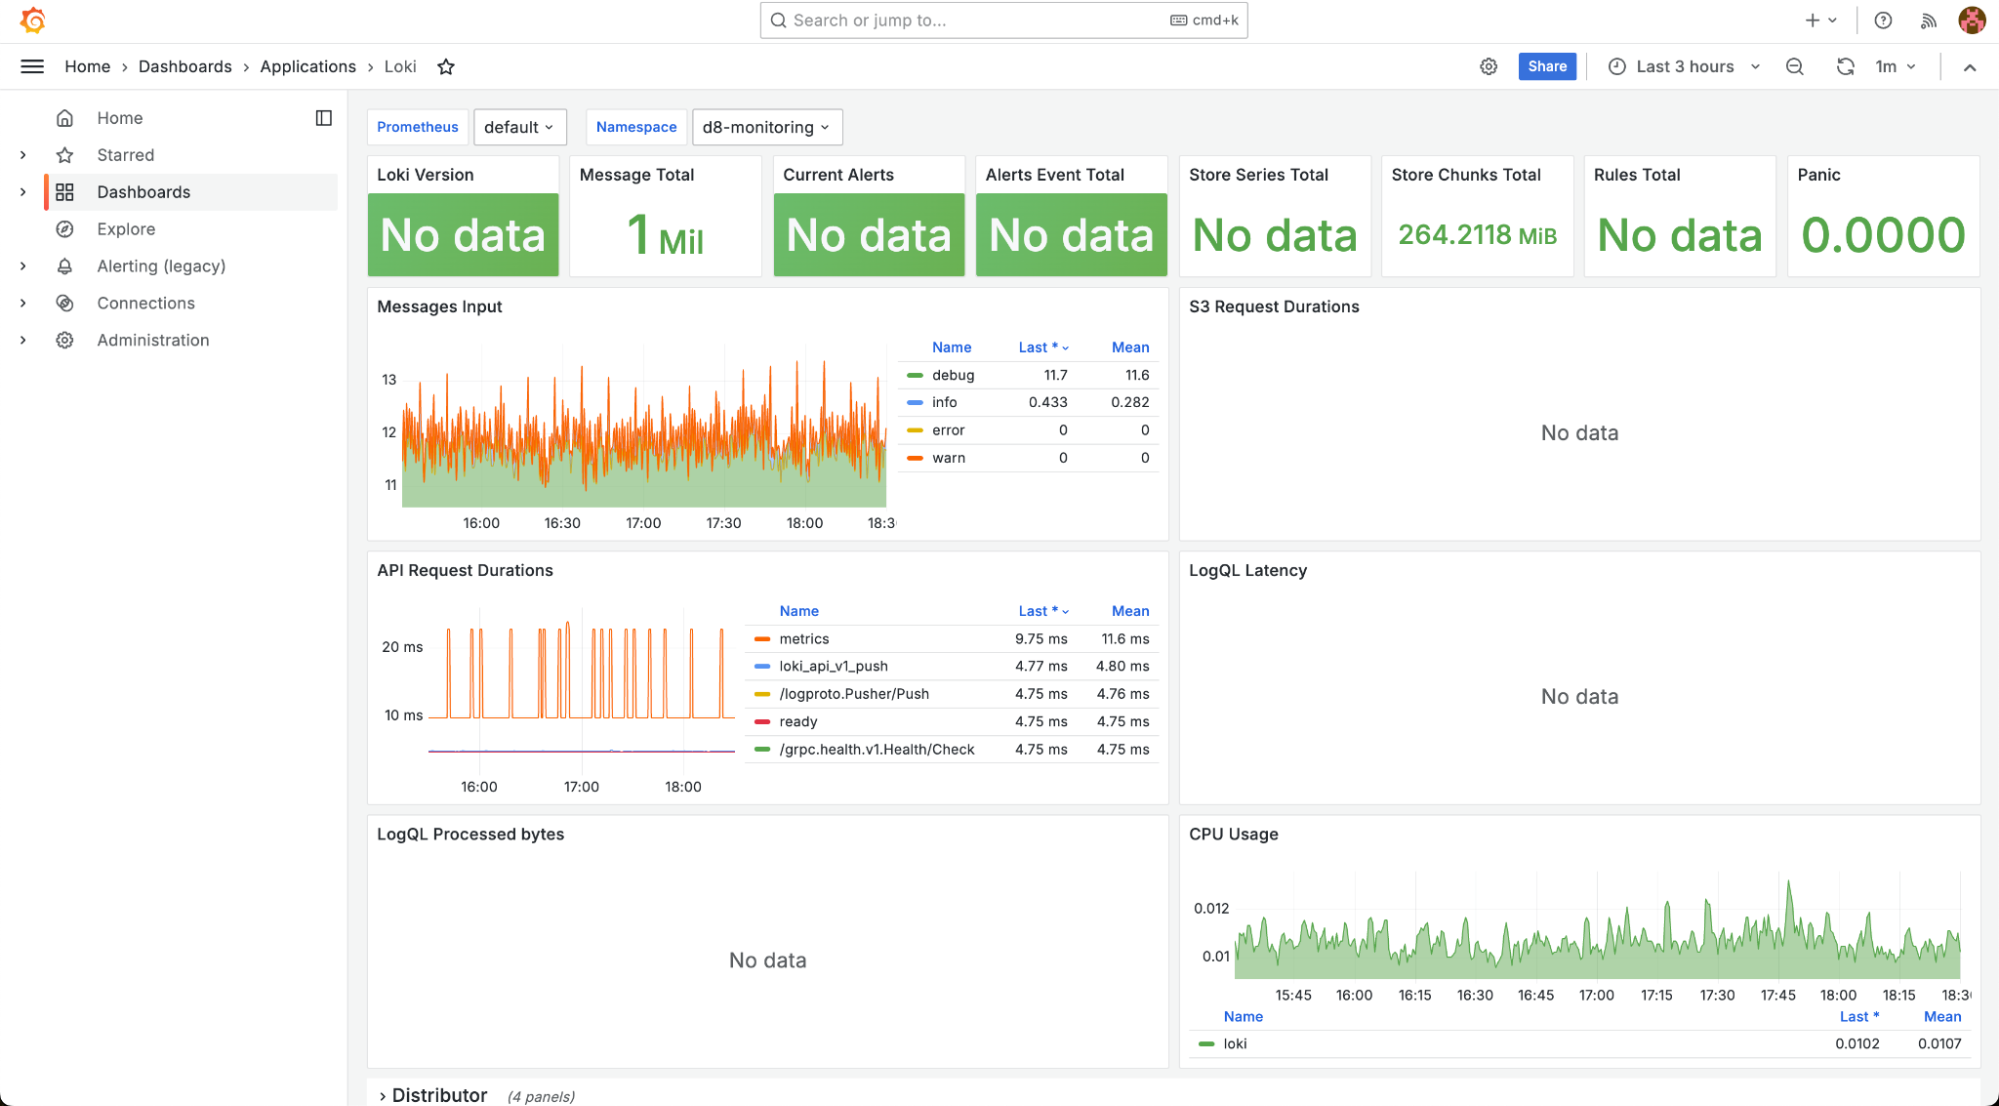Open the d8-monitoring namespace dropdown

coord(766,127)
